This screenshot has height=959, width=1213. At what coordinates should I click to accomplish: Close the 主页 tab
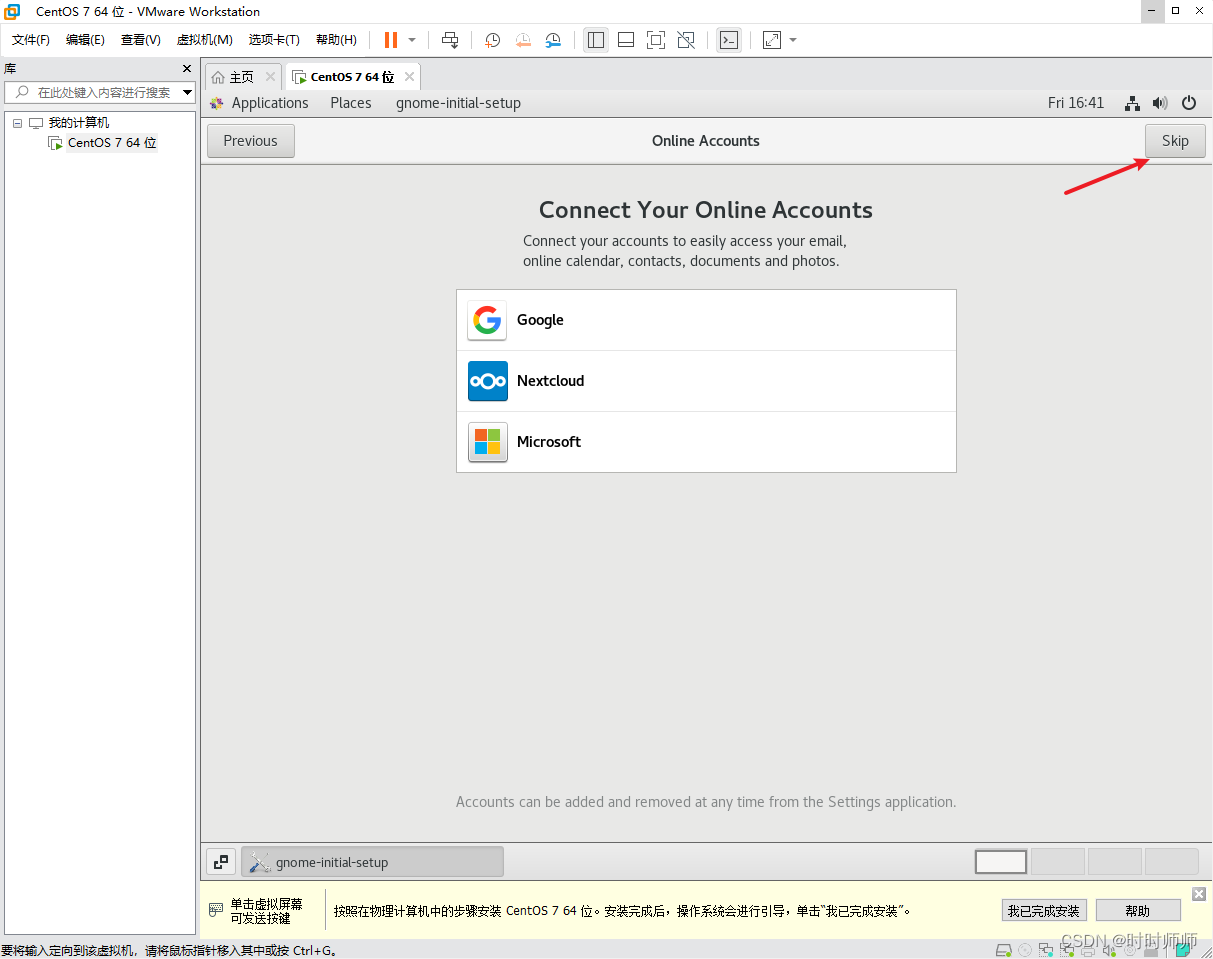coord(270,77)
